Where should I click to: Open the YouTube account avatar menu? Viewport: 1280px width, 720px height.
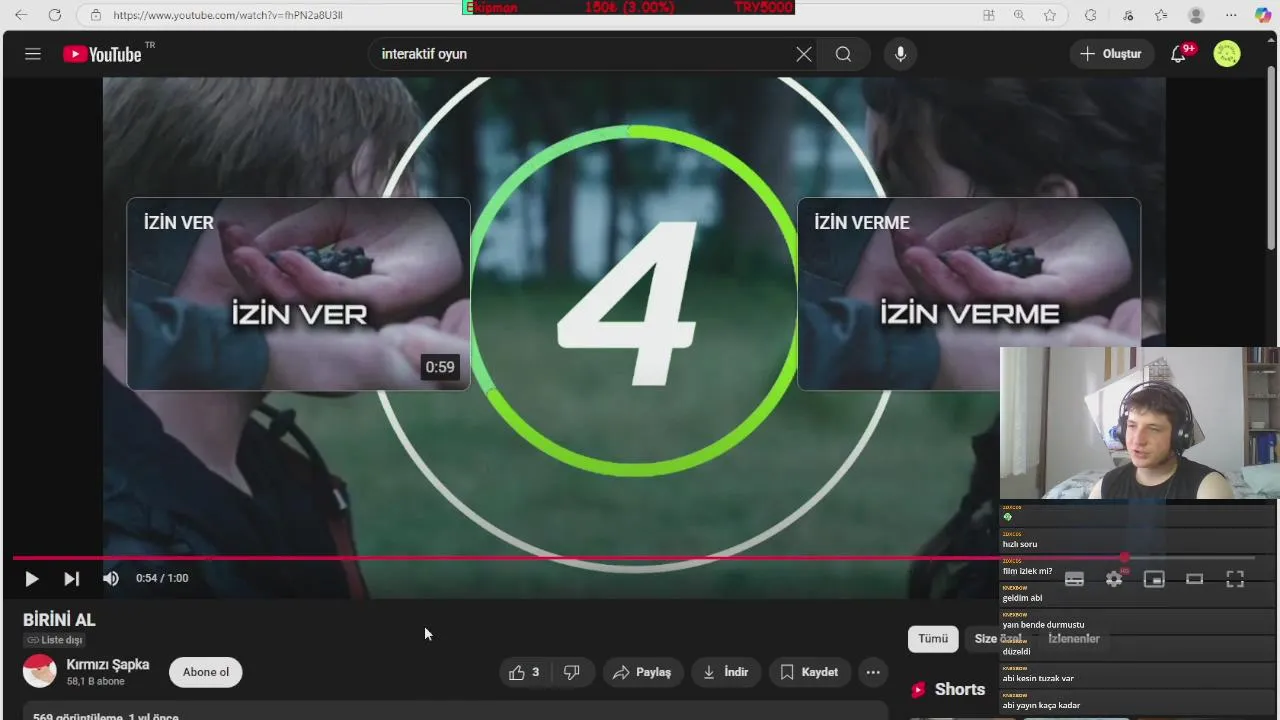tap(1227, 54)
